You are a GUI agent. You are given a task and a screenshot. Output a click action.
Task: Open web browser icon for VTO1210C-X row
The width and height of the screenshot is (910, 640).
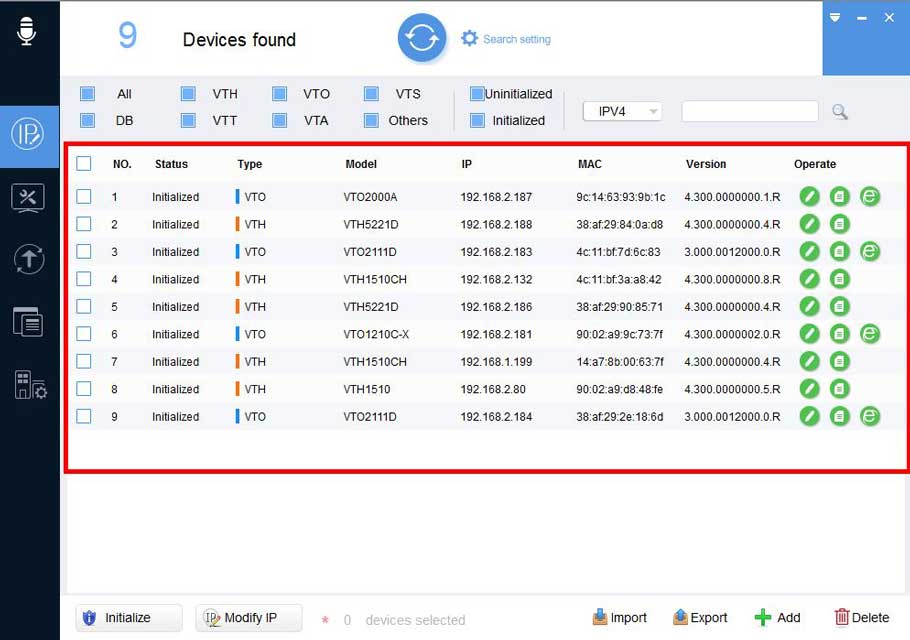pyautogui.click(x=870, y=334)
